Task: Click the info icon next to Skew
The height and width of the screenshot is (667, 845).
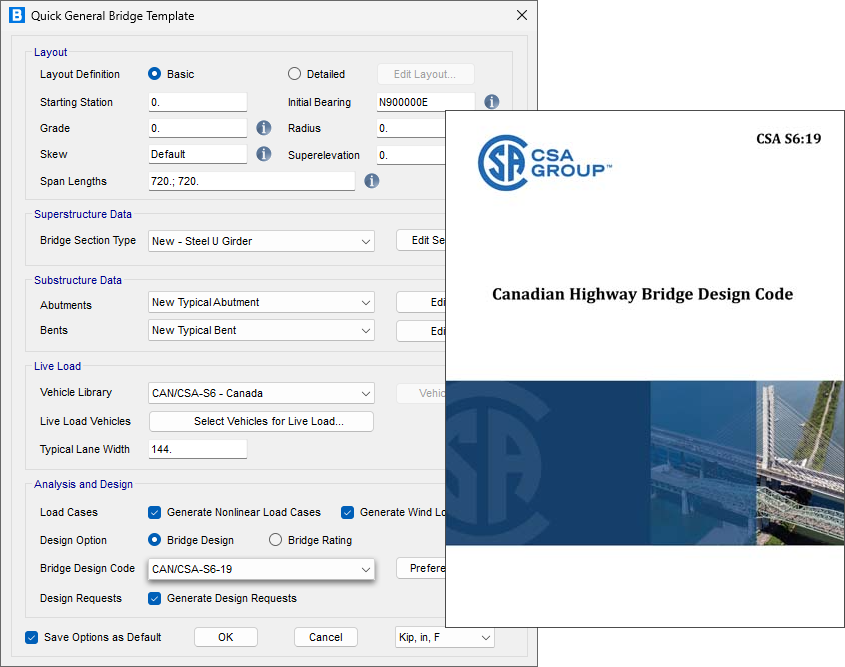Action: point(264,154)
